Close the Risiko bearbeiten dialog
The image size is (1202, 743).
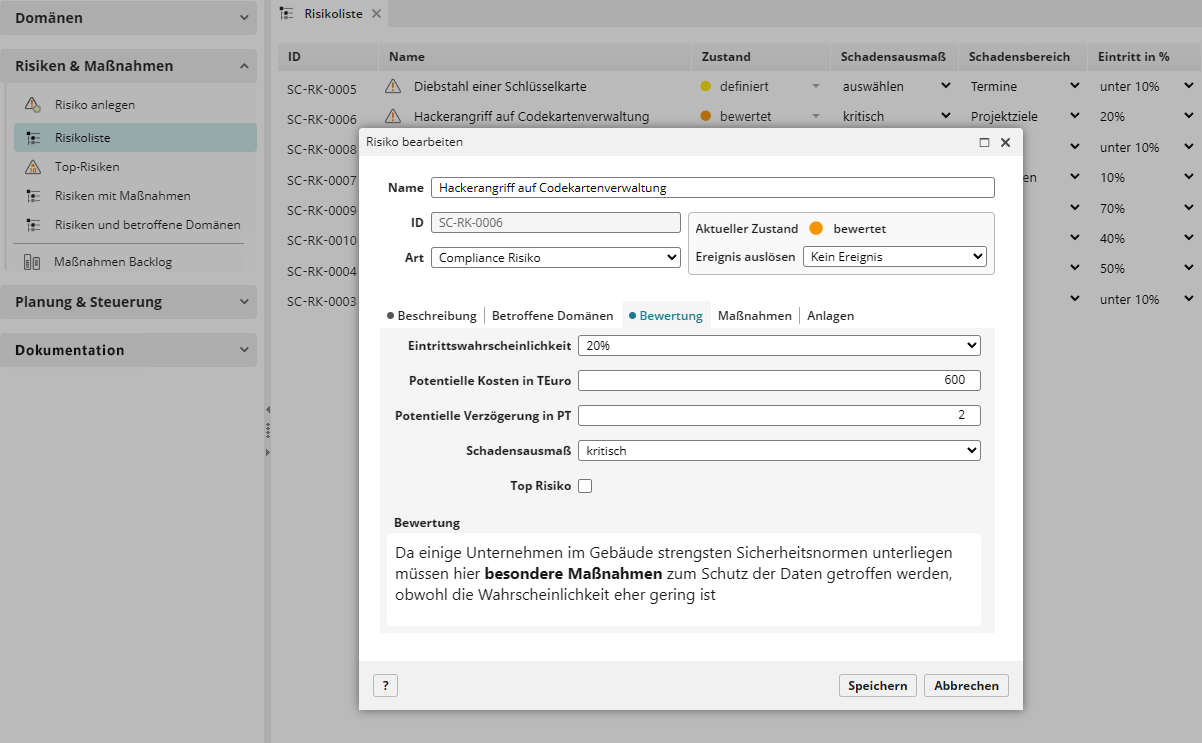coord(1005,142)
